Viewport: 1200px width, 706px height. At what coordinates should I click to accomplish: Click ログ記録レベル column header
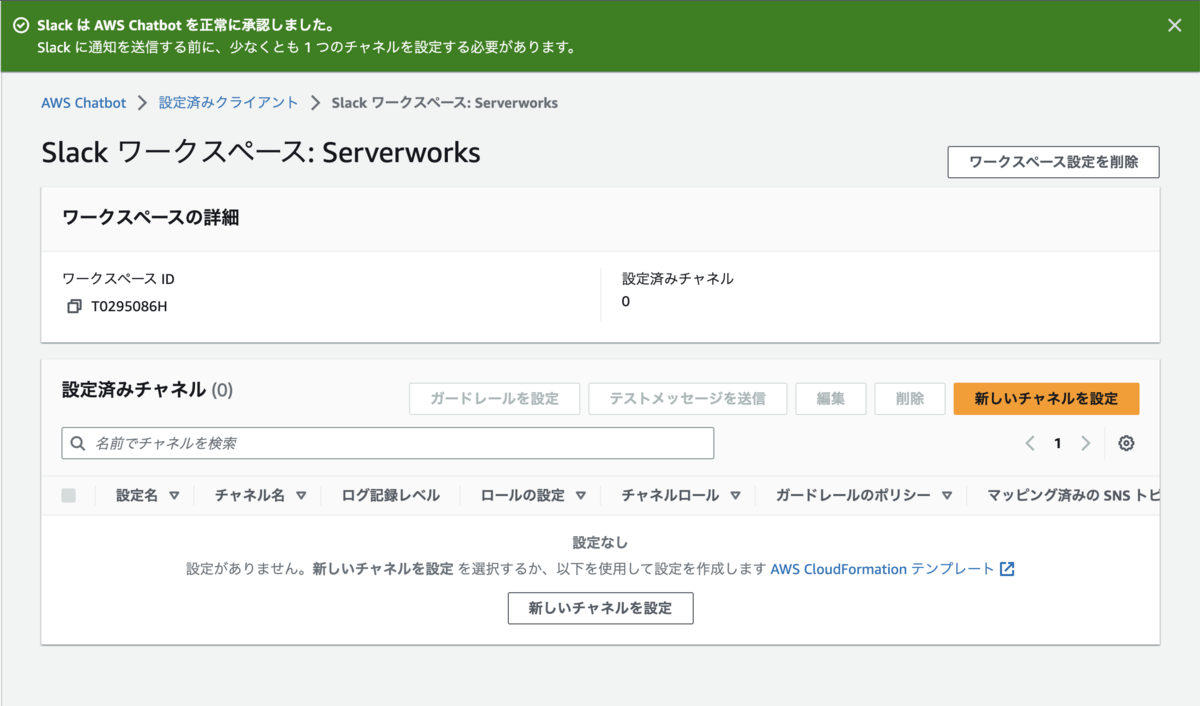coord(390,495)
